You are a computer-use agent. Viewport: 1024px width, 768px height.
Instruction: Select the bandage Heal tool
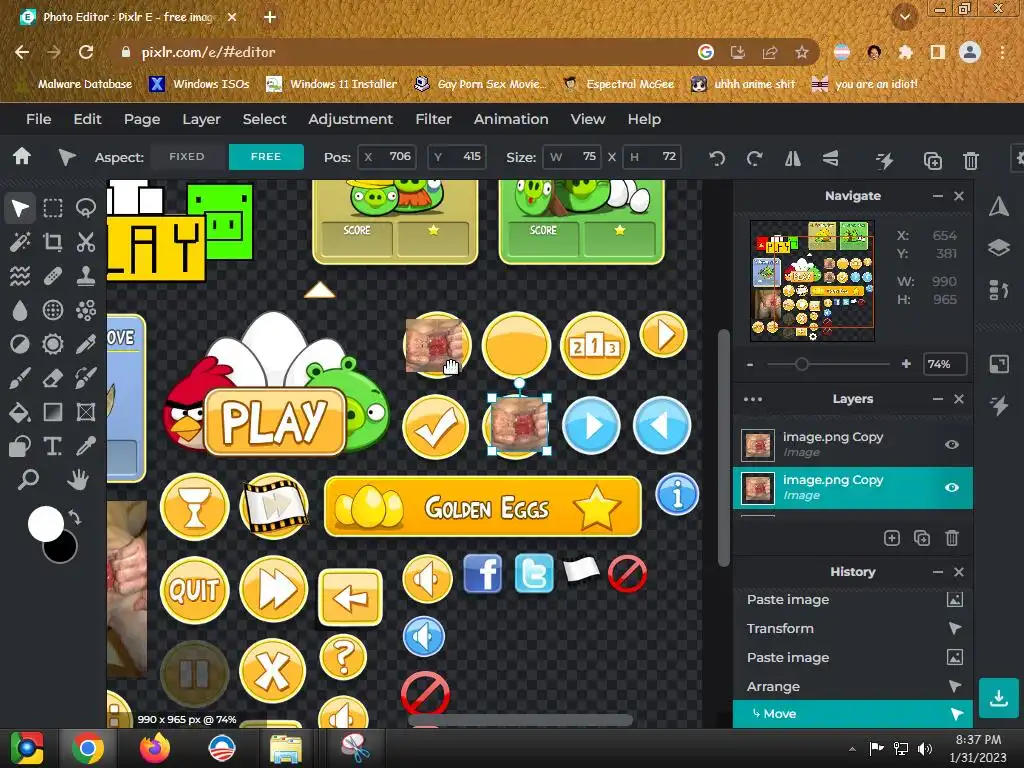(x=53, y=276)
